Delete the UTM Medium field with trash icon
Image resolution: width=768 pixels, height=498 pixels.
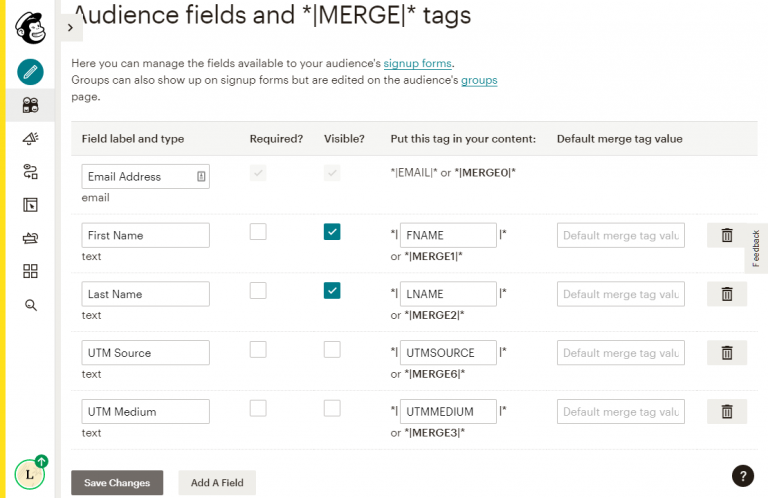pos(727,412)
